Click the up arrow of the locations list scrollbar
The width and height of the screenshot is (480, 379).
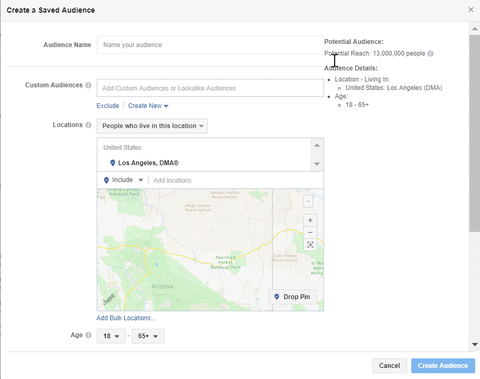[x=317, y=145]
